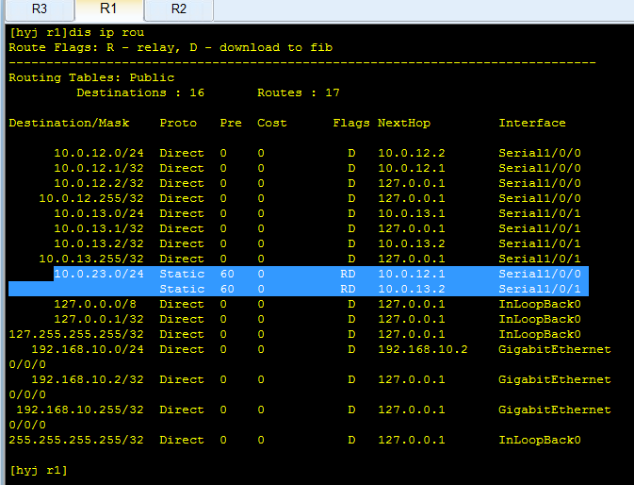This screenshot has height=485, width=635.
Task: Click the 'Route Flags' legend line
Action: (170, 48)
